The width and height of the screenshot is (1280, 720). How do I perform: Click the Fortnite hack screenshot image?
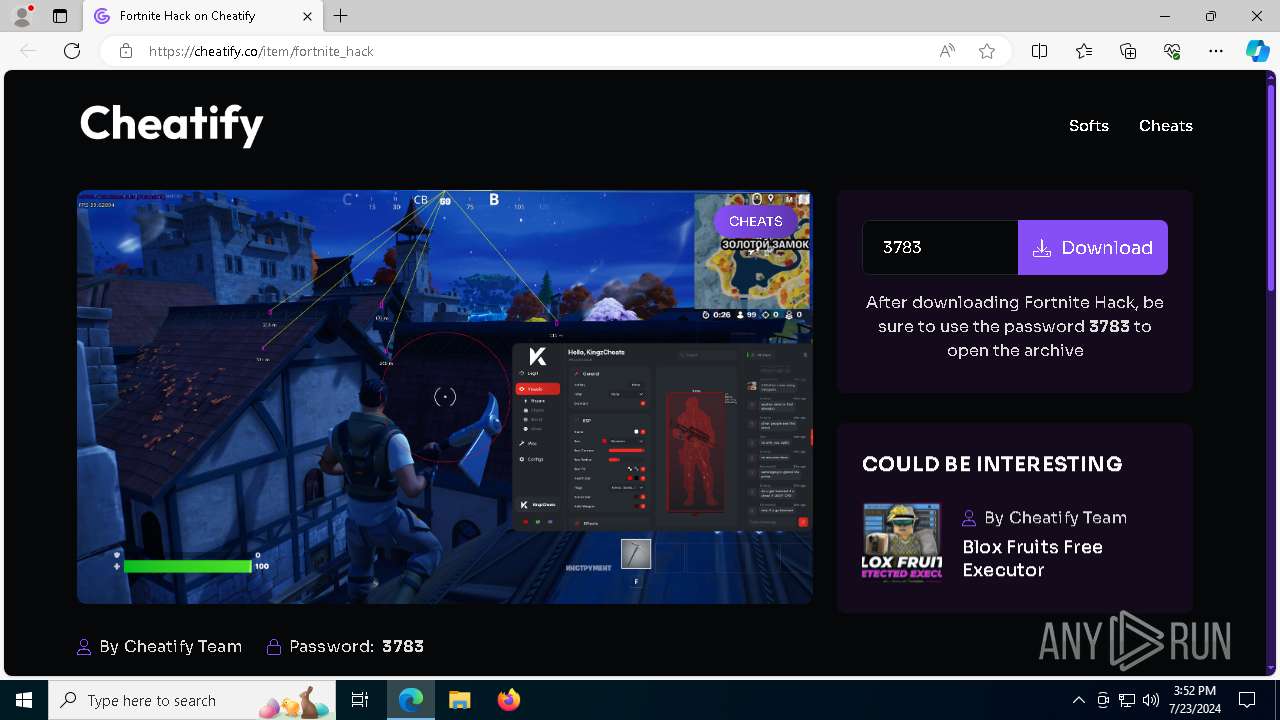[x=445, y=397]
